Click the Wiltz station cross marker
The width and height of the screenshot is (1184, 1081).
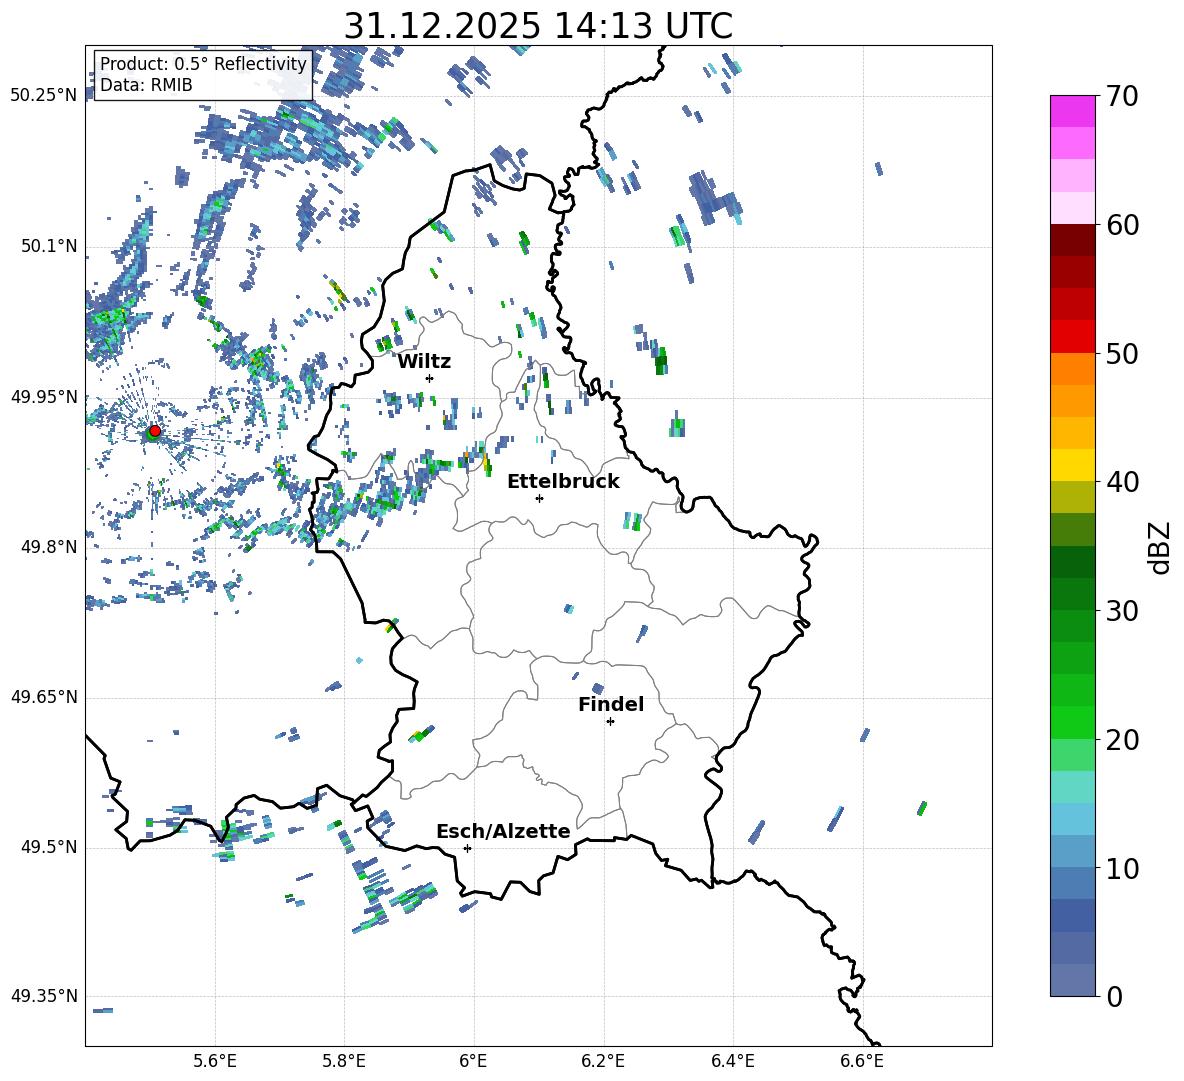pos(429,378)
